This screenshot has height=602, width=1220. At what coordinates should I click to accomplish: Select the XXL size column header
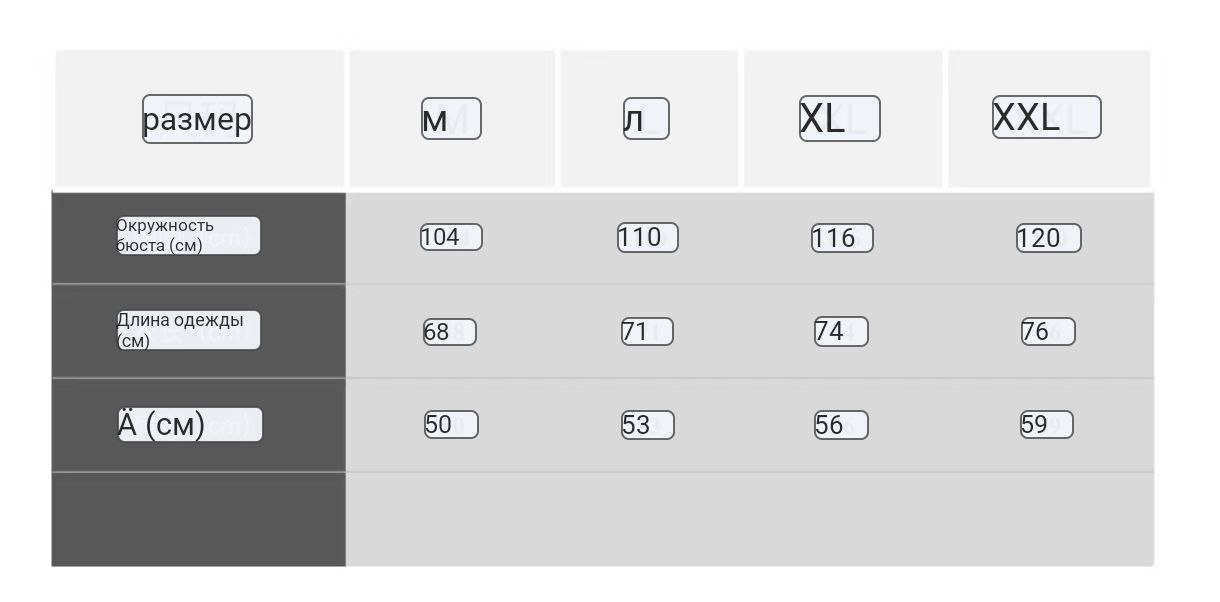tap(1046, 117)
